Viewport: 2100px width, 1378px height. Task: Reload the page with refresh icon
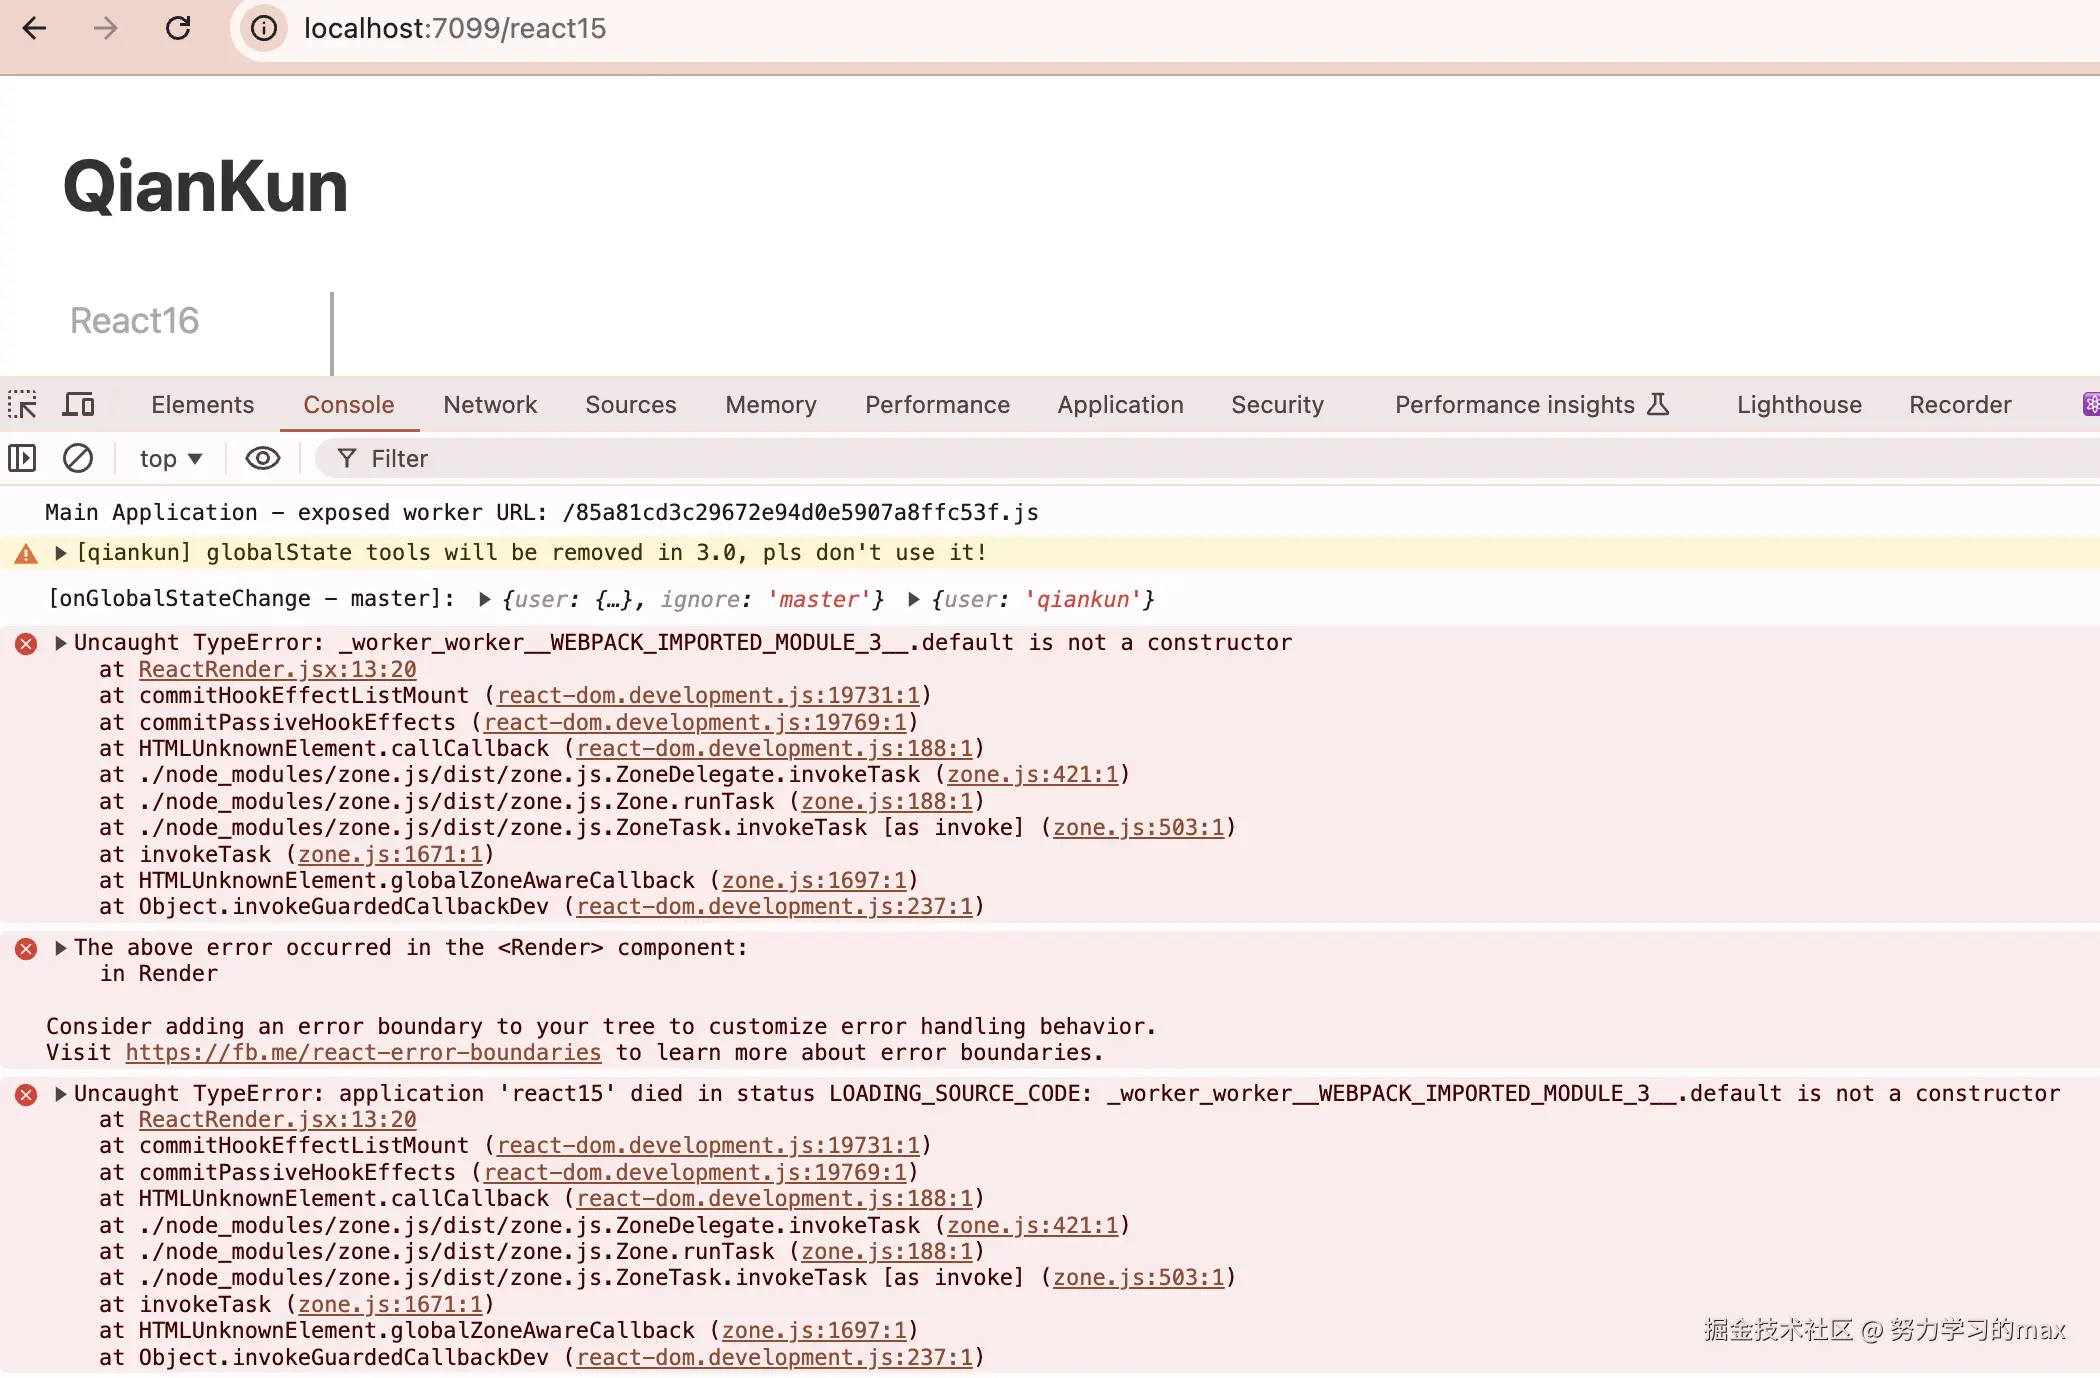[x=178, y=28]
